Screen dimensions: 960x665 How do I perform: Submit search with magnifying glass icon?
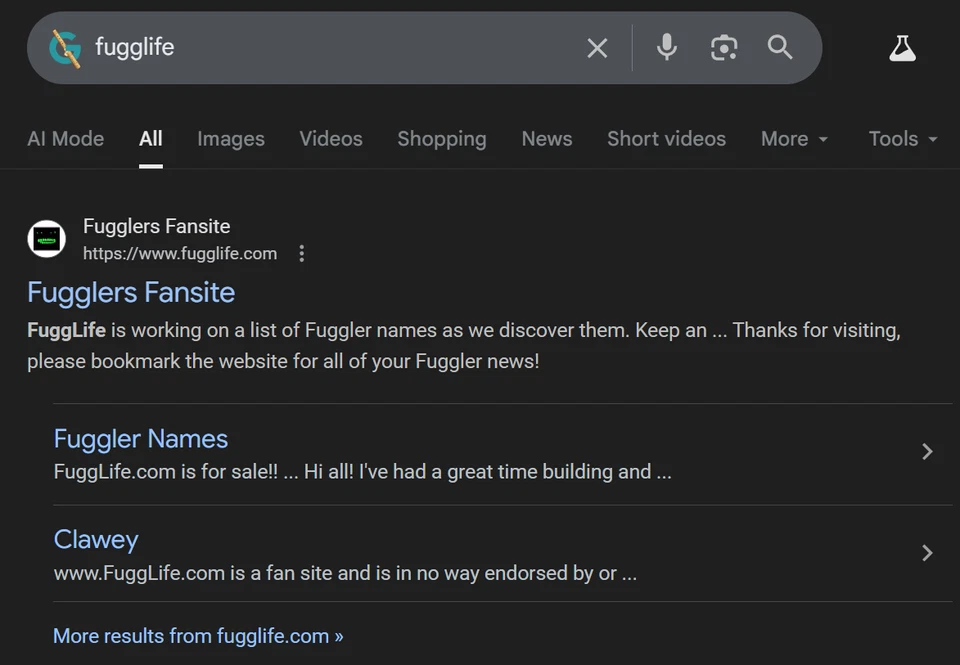tap(780, 47)
